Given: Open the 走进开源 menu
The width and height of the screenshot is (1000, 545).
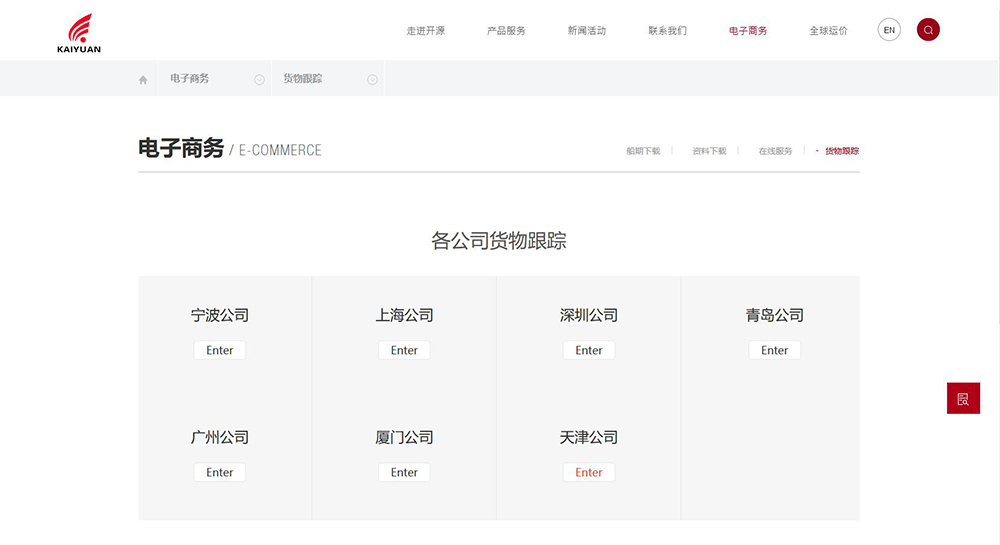Looking at the screenshot, I should pyautogui.click(x=425, y=31).
